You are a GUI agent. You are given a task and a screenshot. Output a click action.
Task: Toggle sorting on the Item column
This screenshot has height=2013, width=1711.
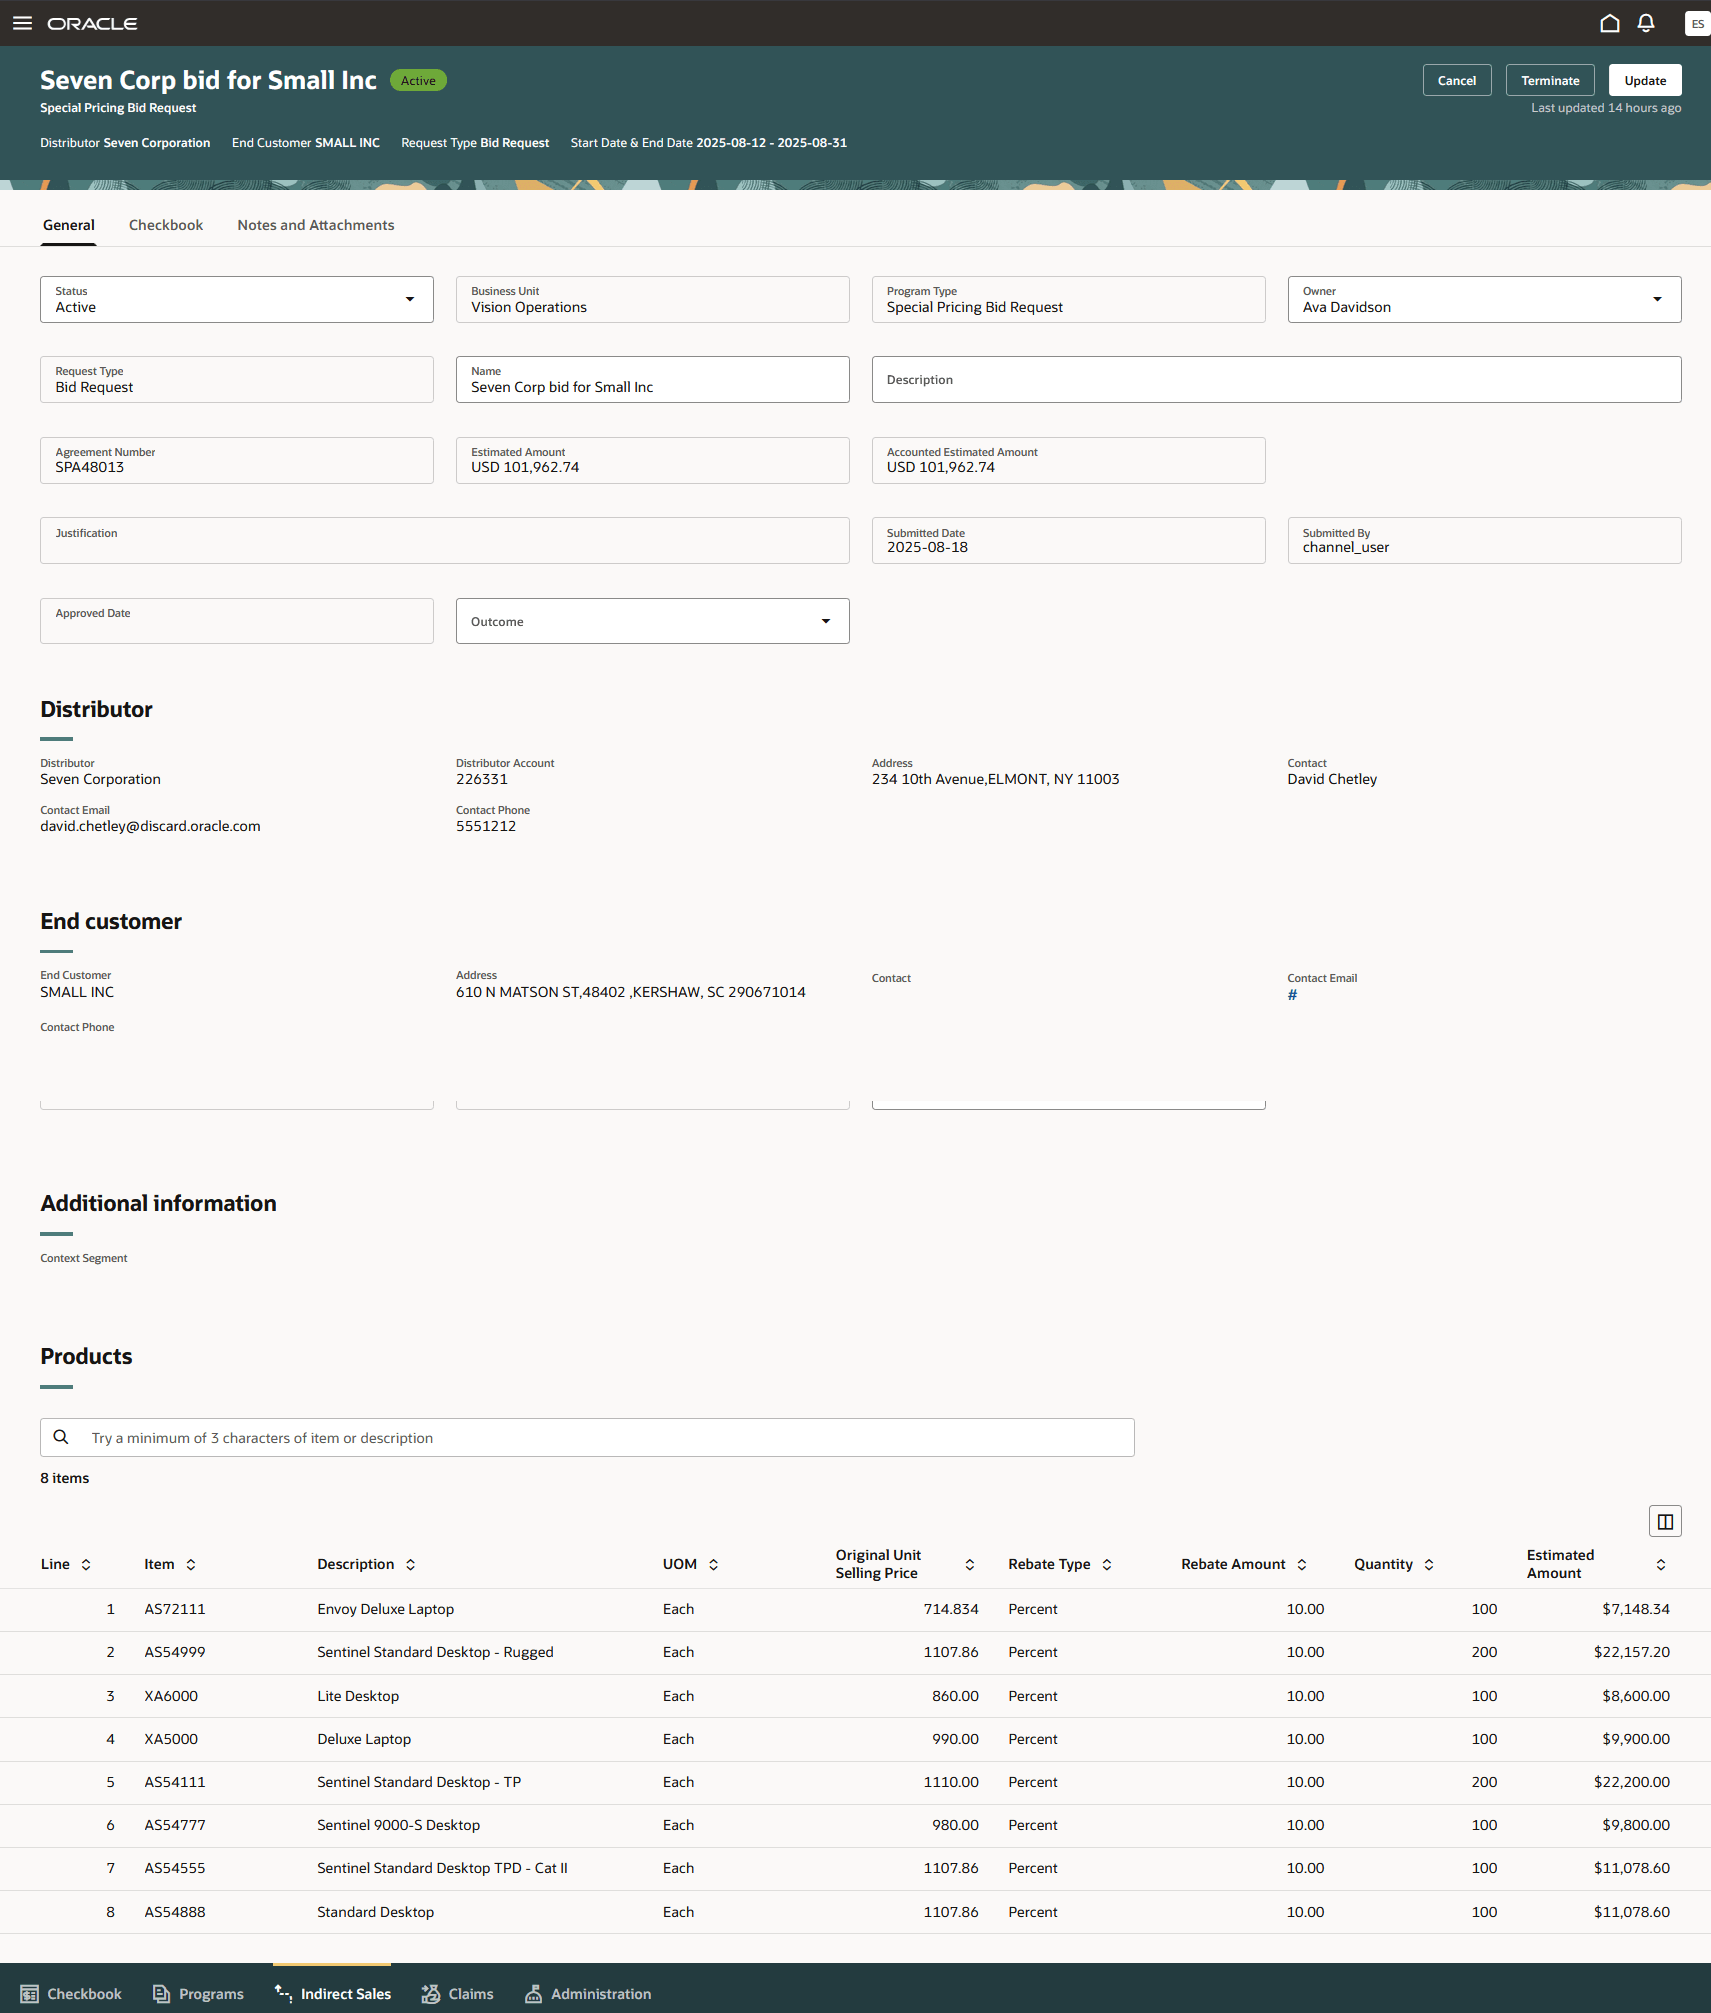pos(190,1564)
